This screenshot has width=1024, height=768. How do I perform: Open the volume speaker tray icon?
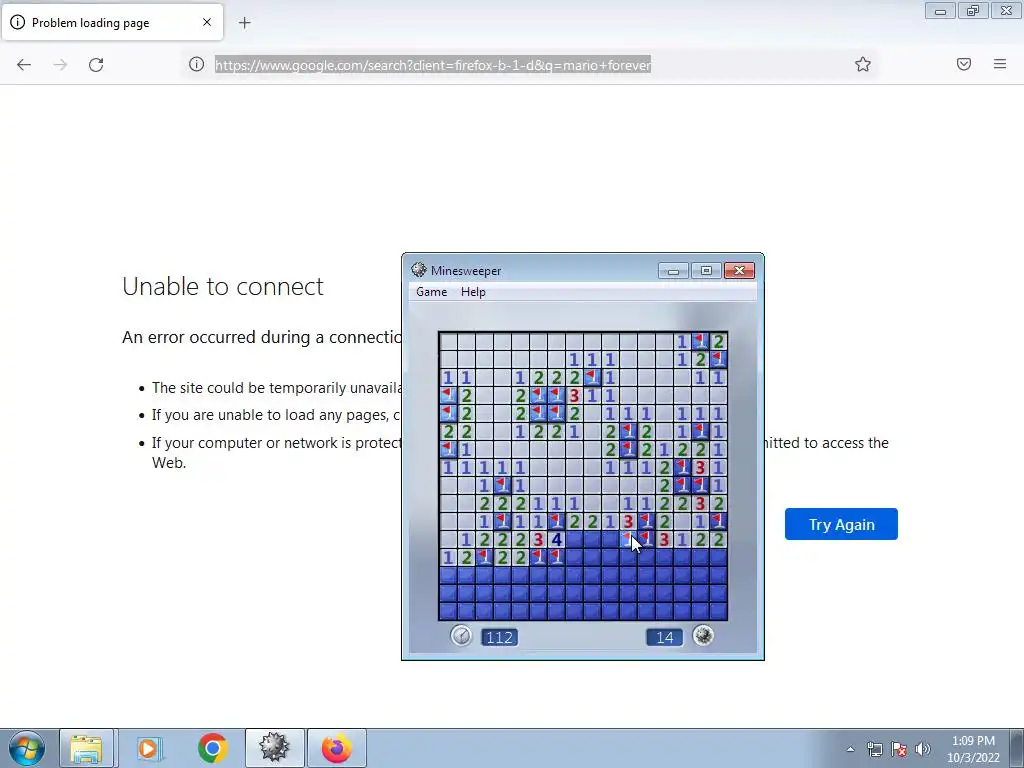pyautogui.click(x=923, y=749)
